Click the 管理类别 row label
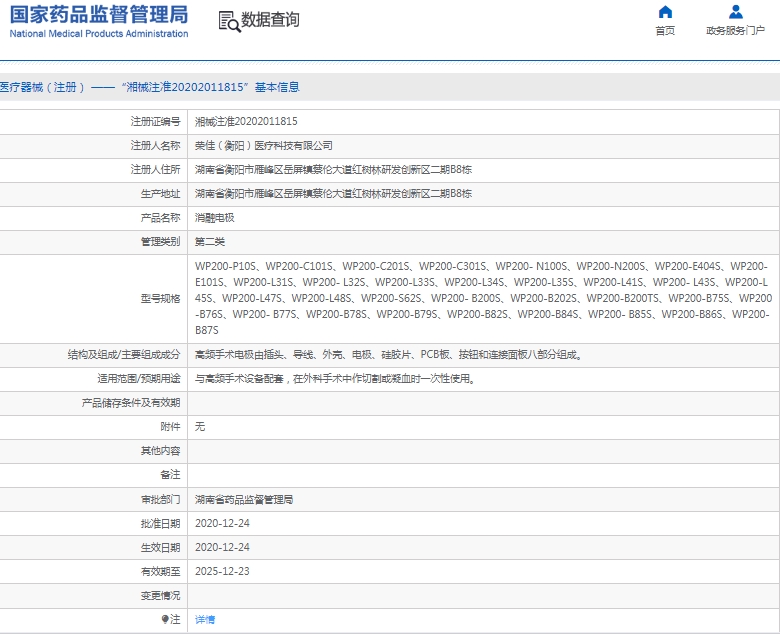This screenshot has width=780, height=638. click(x=160, y=242)
